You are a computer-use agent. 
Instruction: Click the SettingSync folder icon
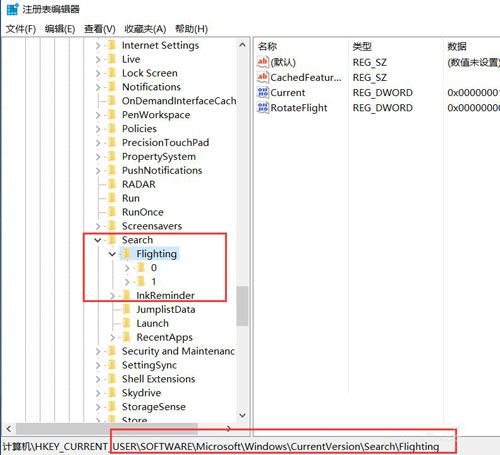point(112,365)
